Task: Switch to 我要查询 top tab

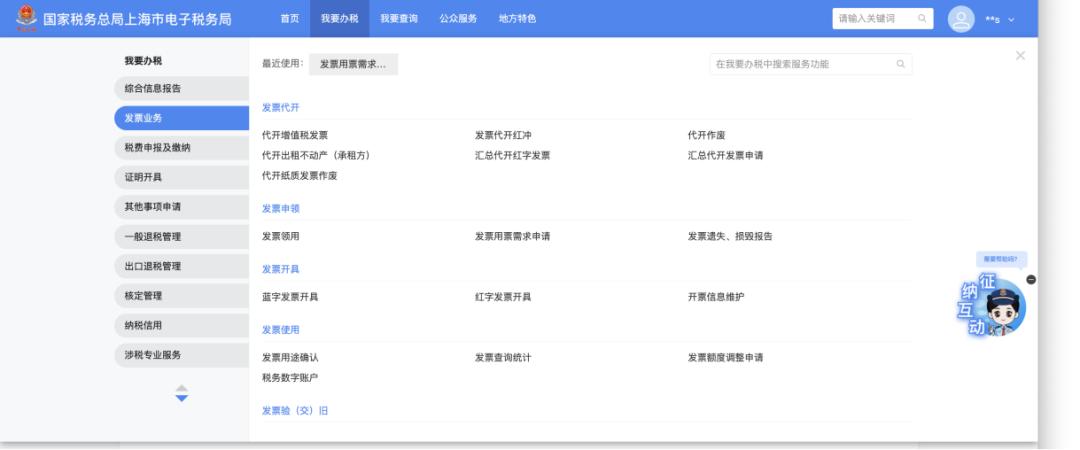Action: pyautogui.click(x=399, y=19)
